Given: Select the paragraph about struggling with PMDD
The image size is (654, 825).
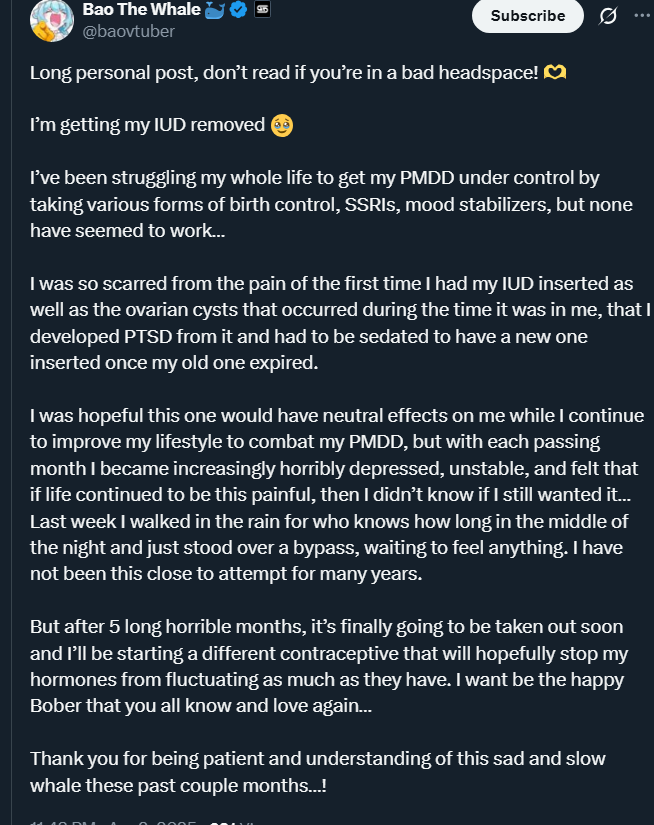Looking at the screenshot, I should 331,204.
